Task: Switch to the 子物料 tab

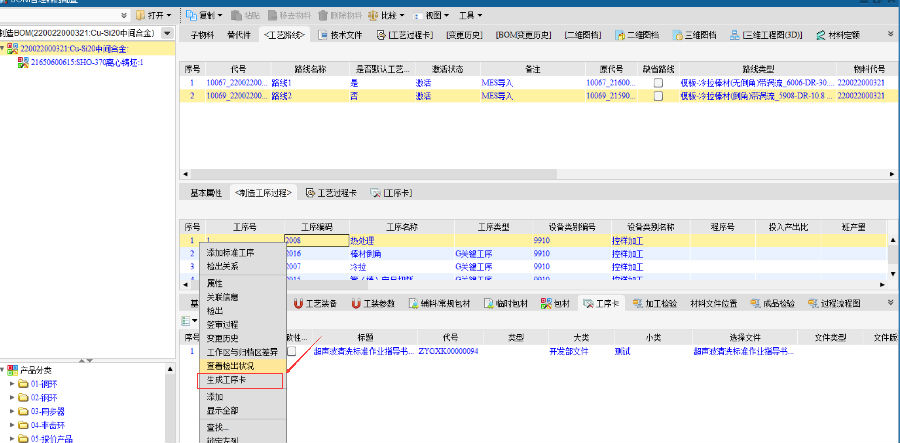Action: (203, 35)
